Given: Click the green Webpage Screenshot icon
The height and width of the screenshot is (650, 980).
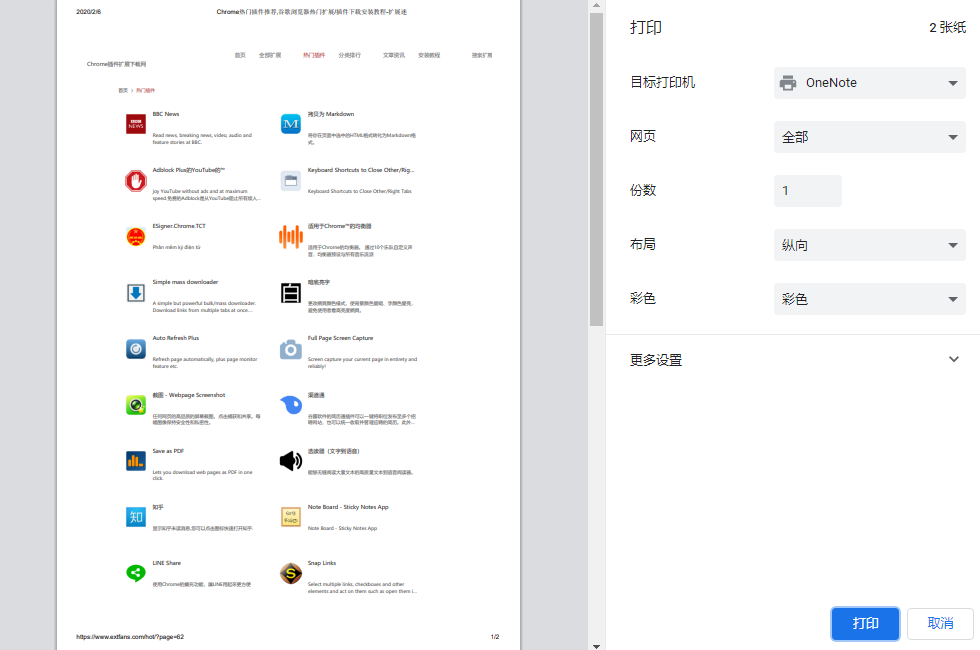Looking at the screenshot, I should click(136, 405).
